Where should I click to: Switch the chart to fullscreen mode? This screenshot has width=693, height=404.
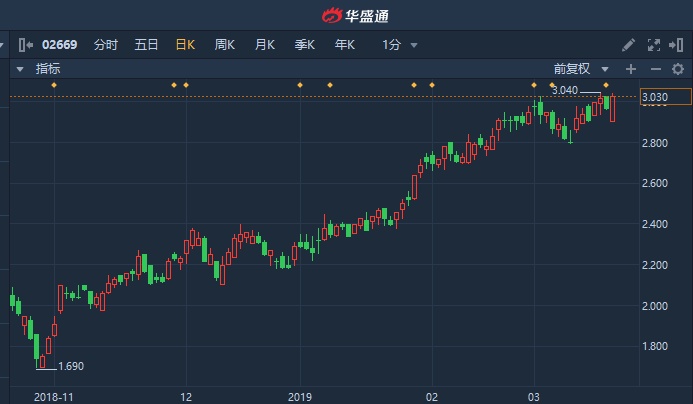tap(654, 45)
